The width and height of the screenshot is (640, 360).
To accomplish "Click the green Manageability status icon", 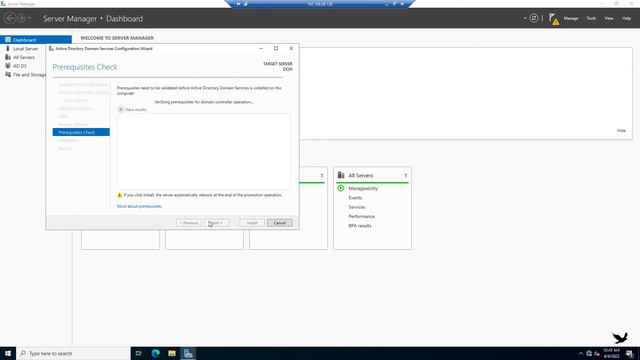I will 341,188.
